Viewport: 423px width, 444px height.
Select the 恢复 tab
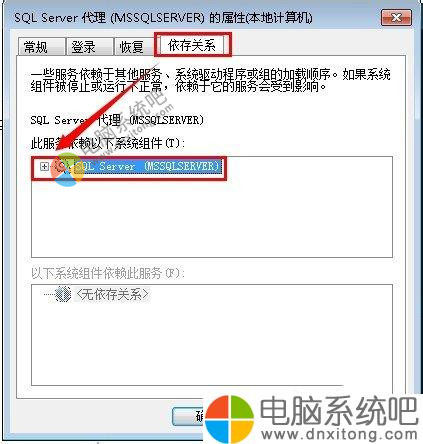(x=134, y=46)
